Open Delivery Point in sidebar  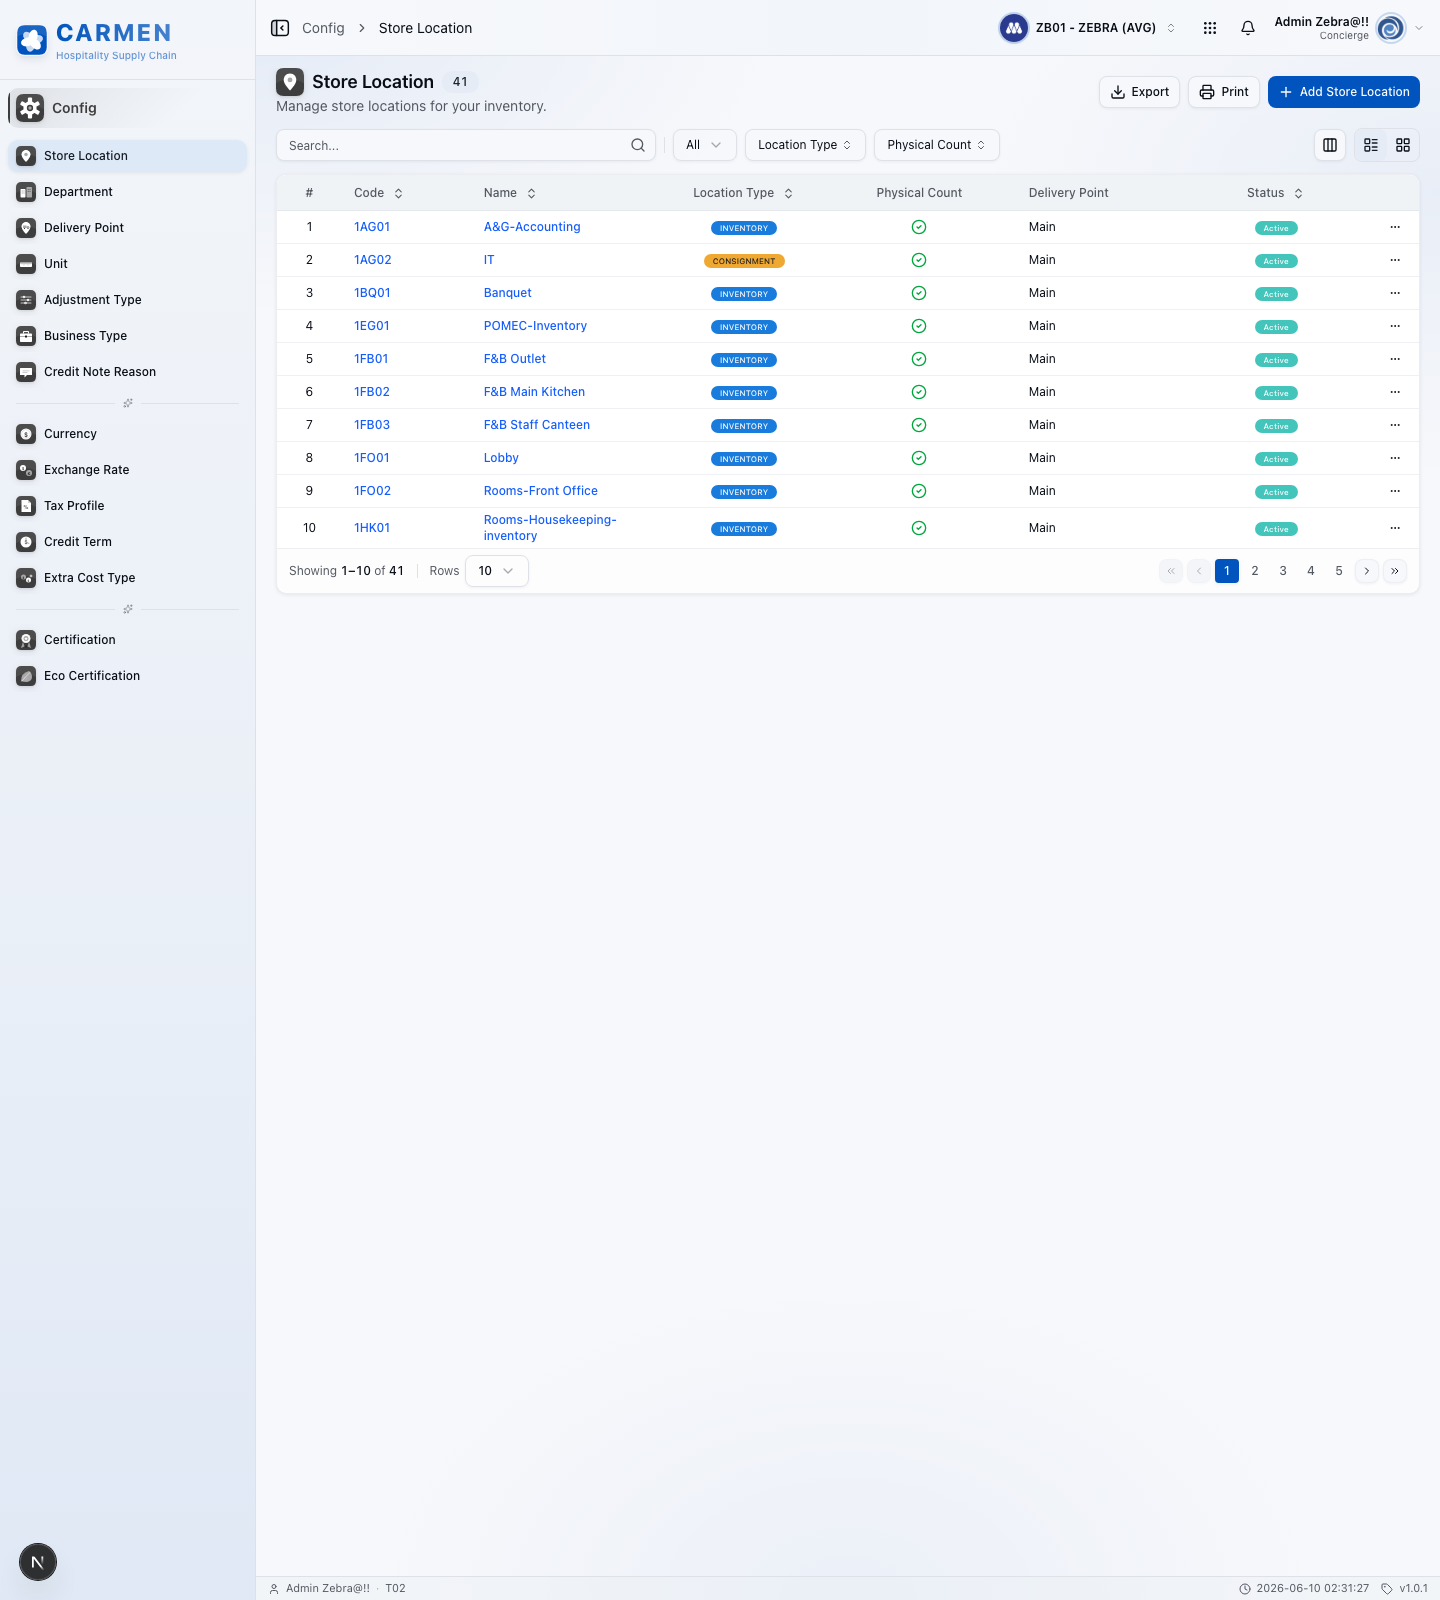point(128,228)
